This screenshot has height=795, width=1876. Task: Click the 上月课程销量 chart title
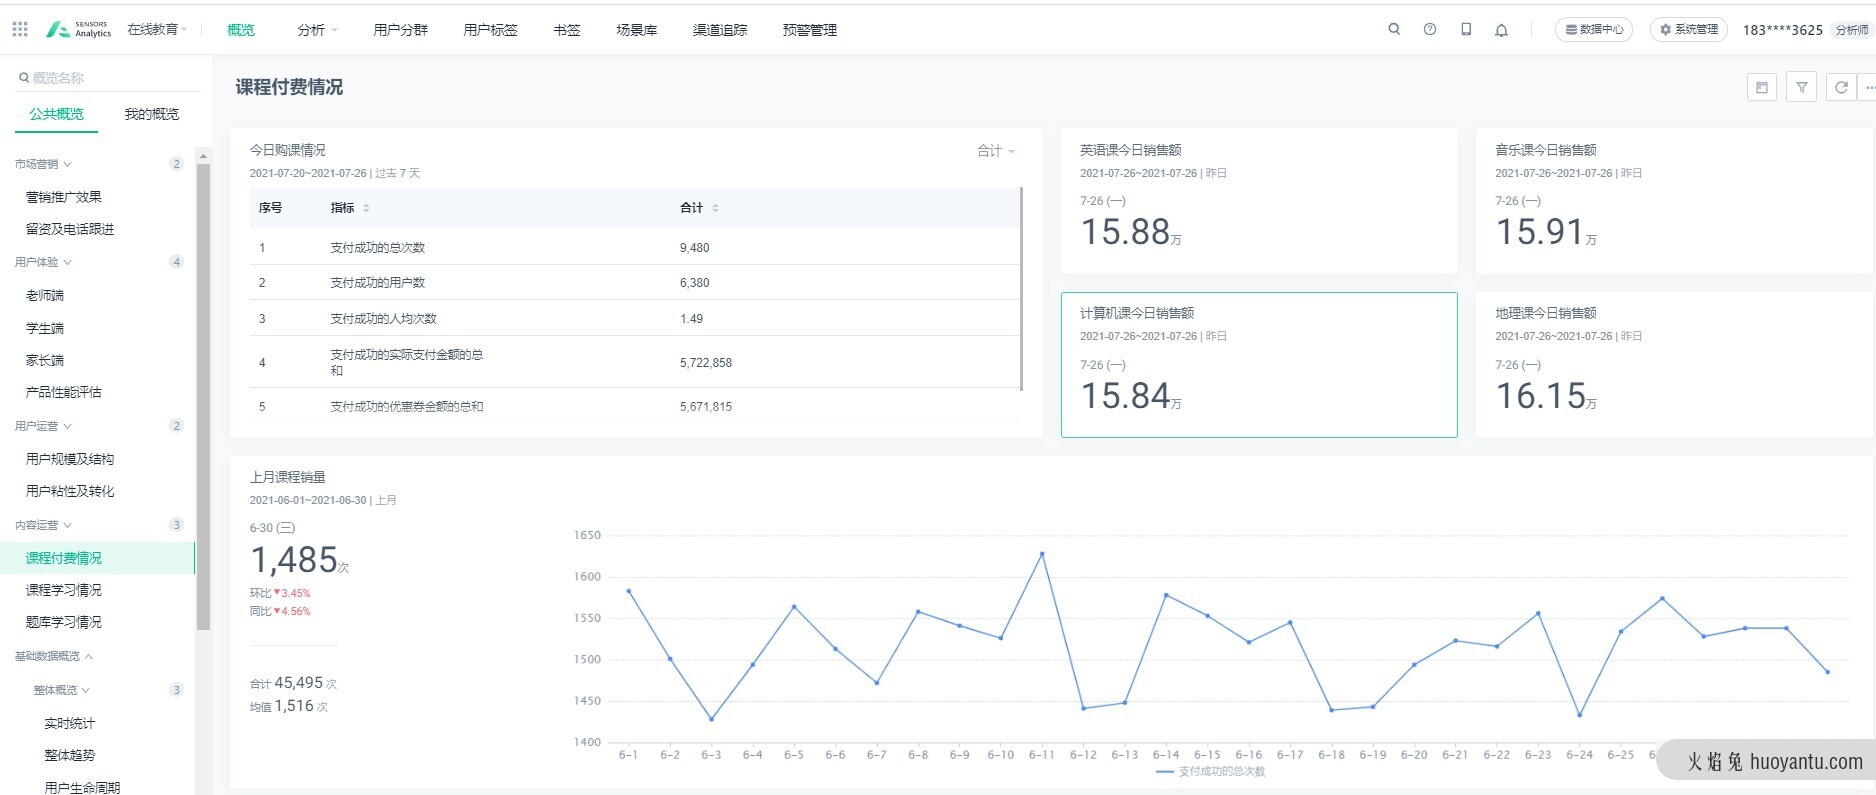(288, 477)
